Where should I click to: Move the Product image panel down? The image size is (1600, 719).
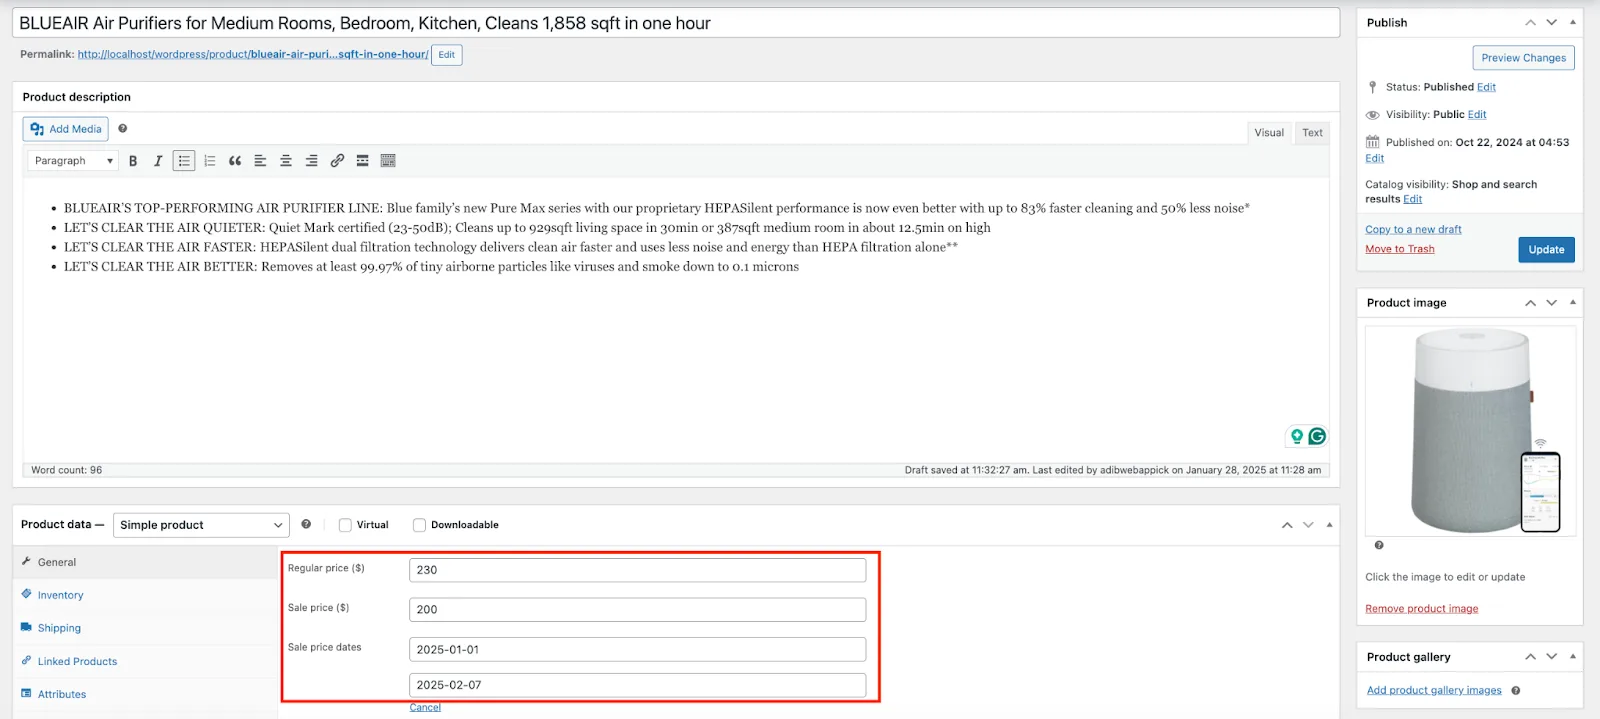(x=1551, y=303)
